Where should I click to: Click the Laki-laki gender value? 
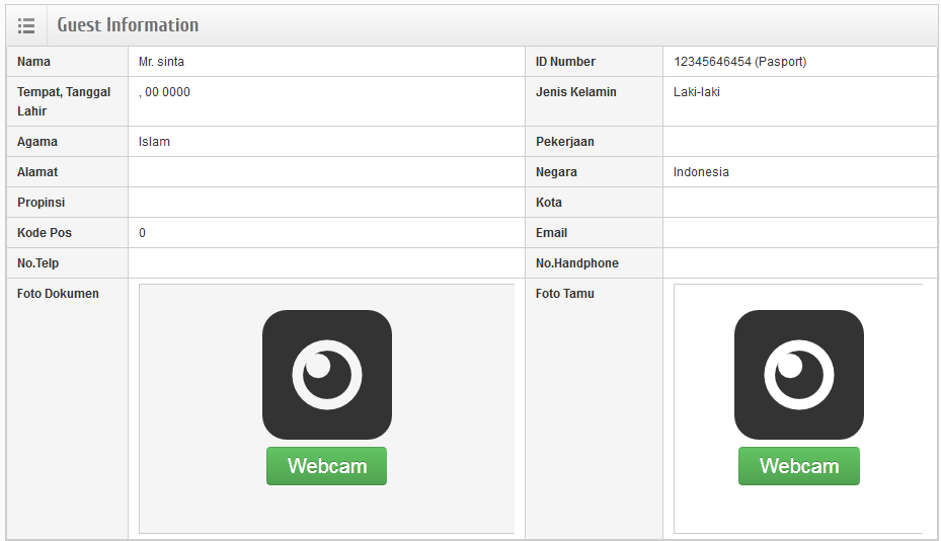pyautogui.click(x=697, y=93)
